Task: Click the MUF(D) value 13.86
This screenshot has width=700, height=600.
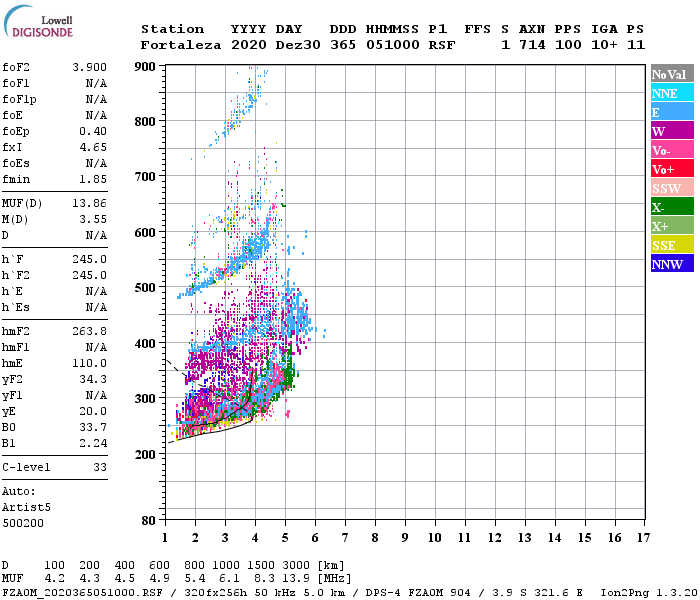Action: click(x=89, y=204)
